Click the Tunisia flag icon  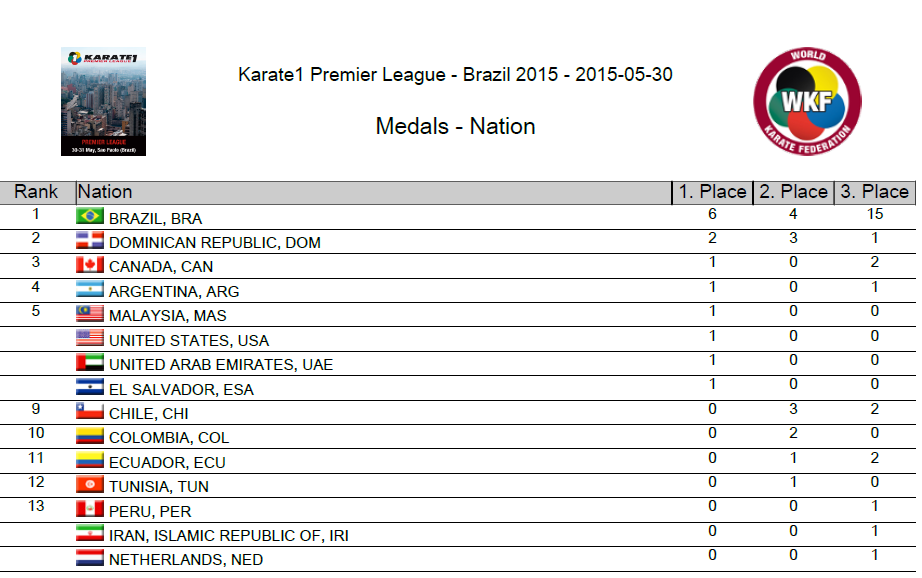(x=90, y=485)
